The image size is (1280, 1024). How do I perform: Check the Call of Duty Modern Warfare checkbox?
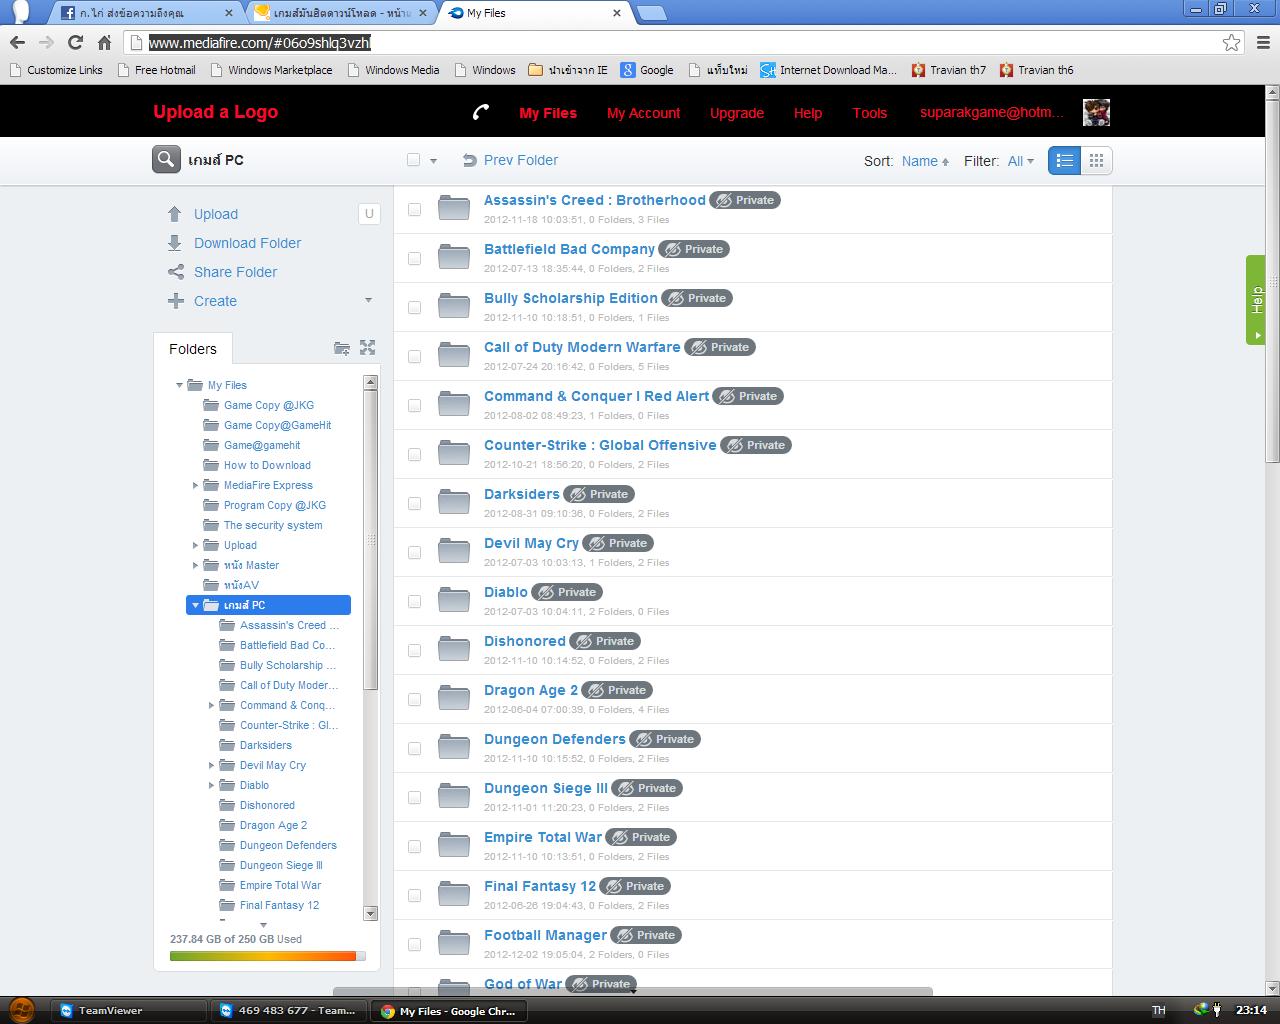pos(414,356)
